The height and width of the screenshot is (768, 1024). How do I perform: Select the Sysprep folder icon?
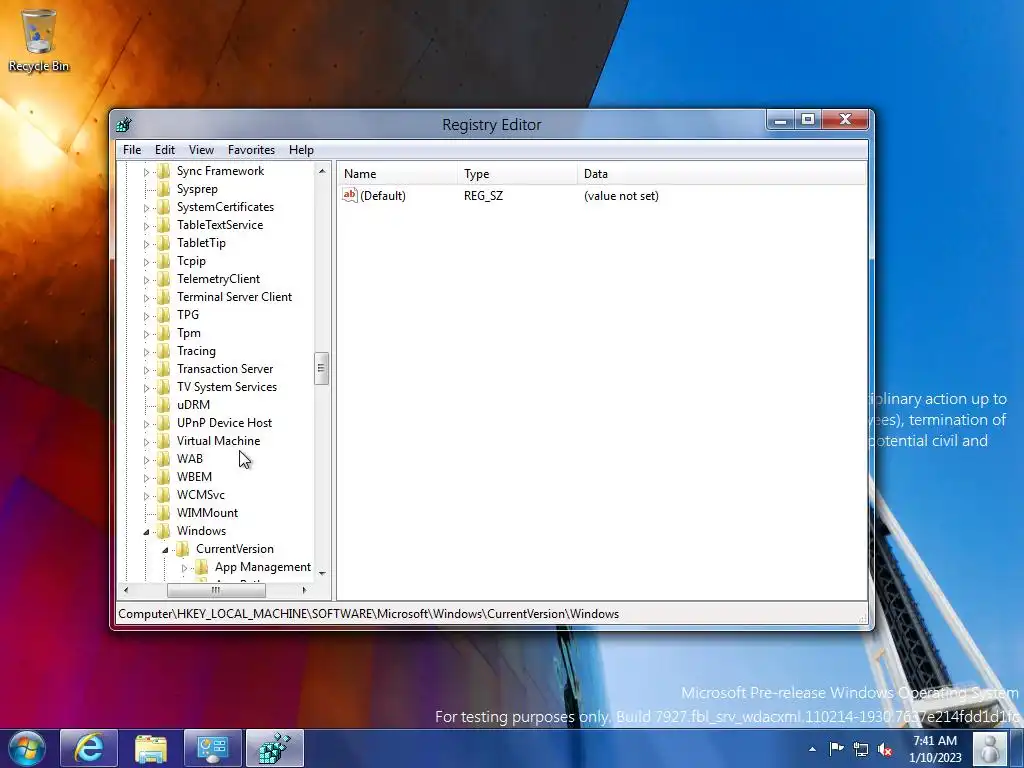pyautogui.click(x=164, y=189)
